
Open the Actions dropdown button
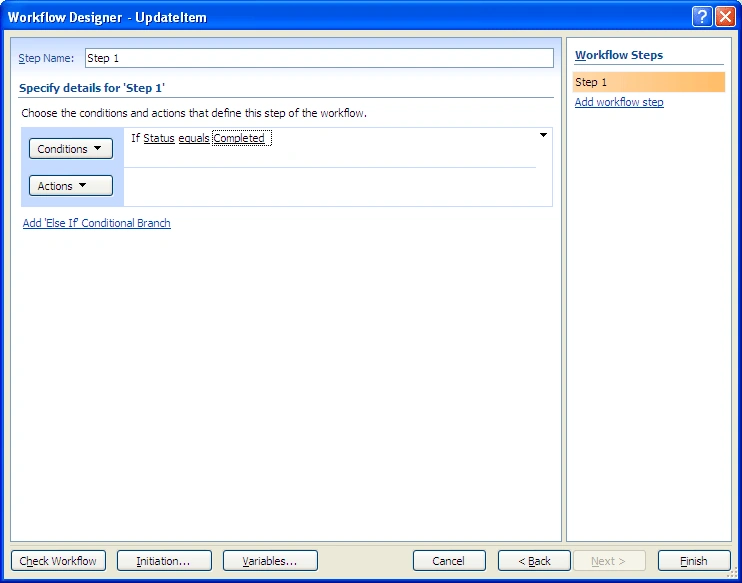71,186
